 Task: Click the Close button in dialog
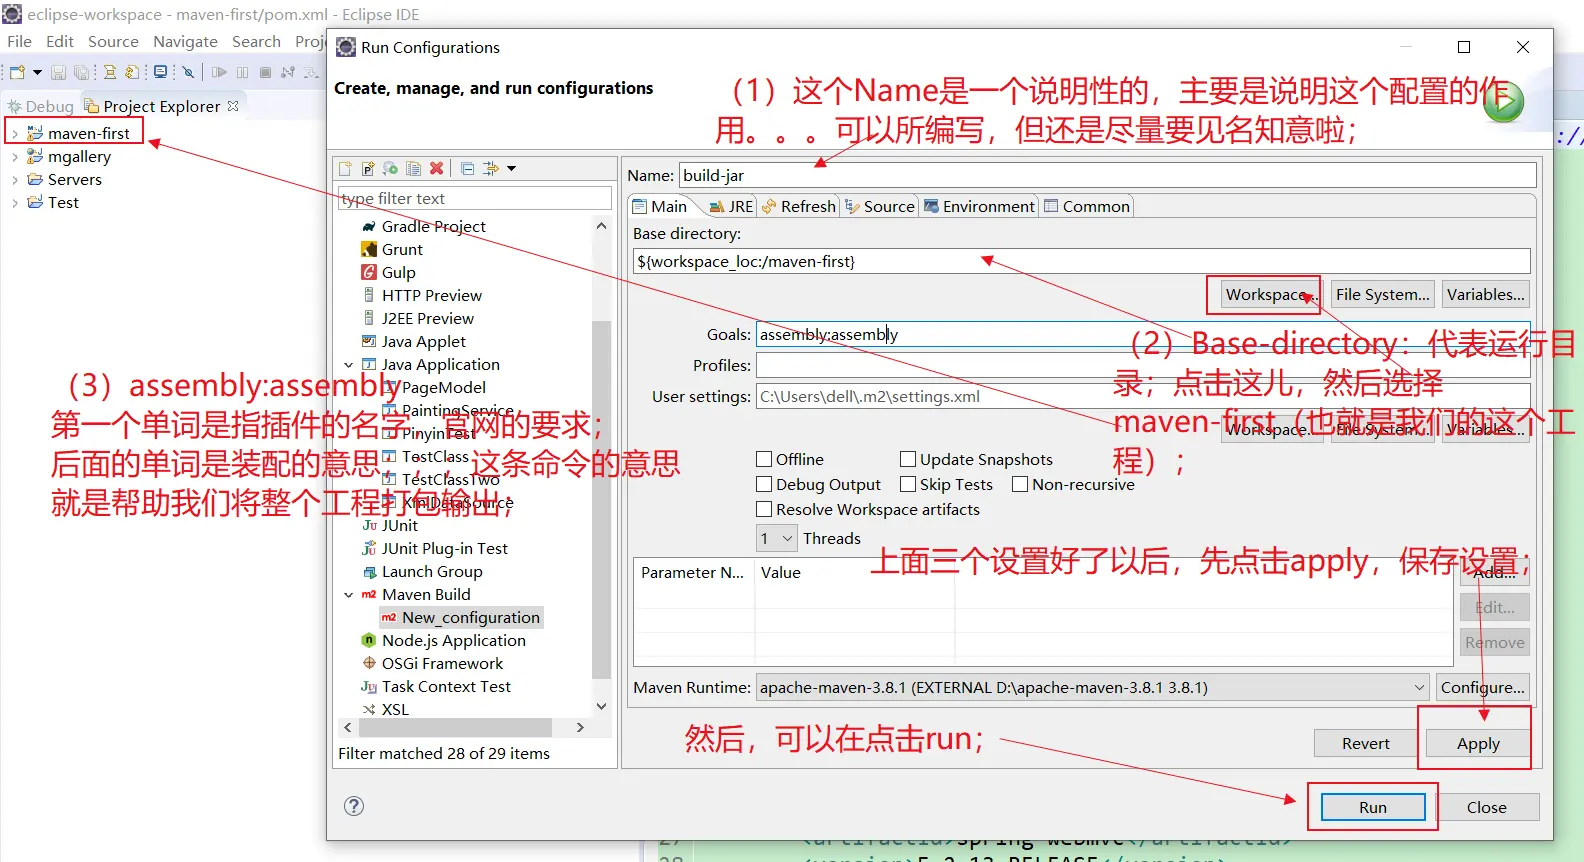(1487, 808)
